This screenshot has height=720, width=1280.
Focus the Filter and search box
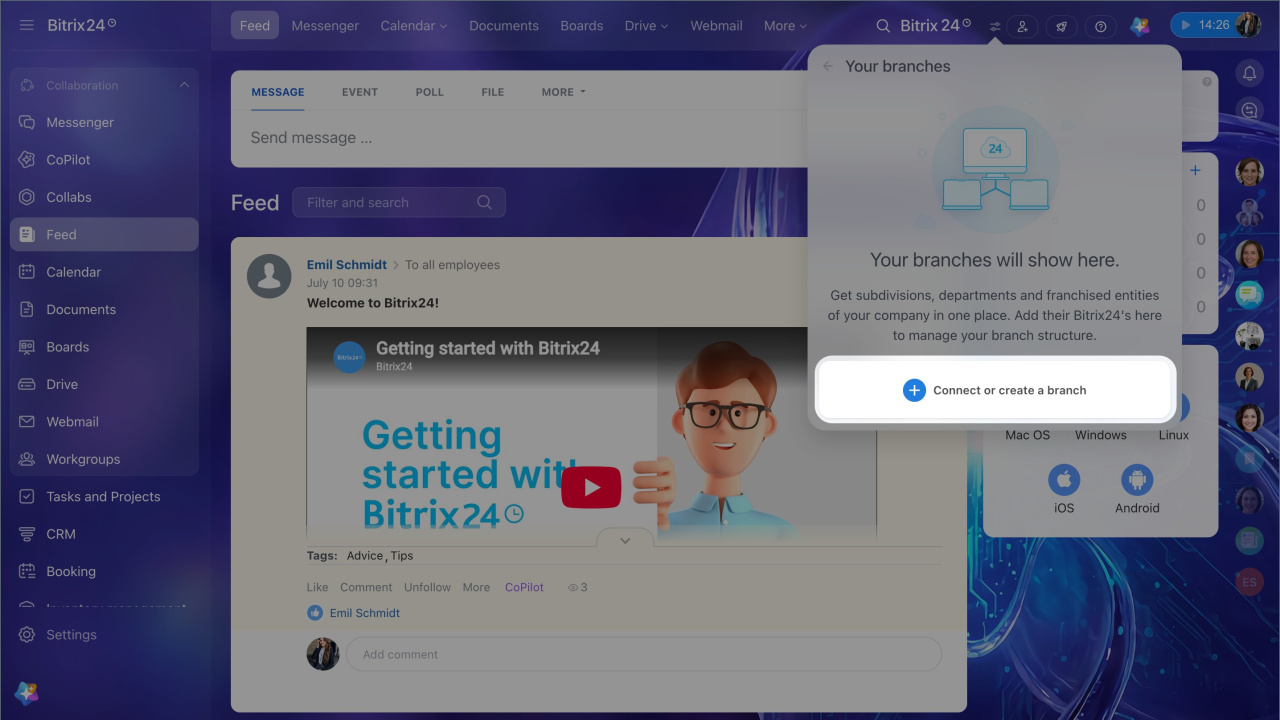point(399,202)
